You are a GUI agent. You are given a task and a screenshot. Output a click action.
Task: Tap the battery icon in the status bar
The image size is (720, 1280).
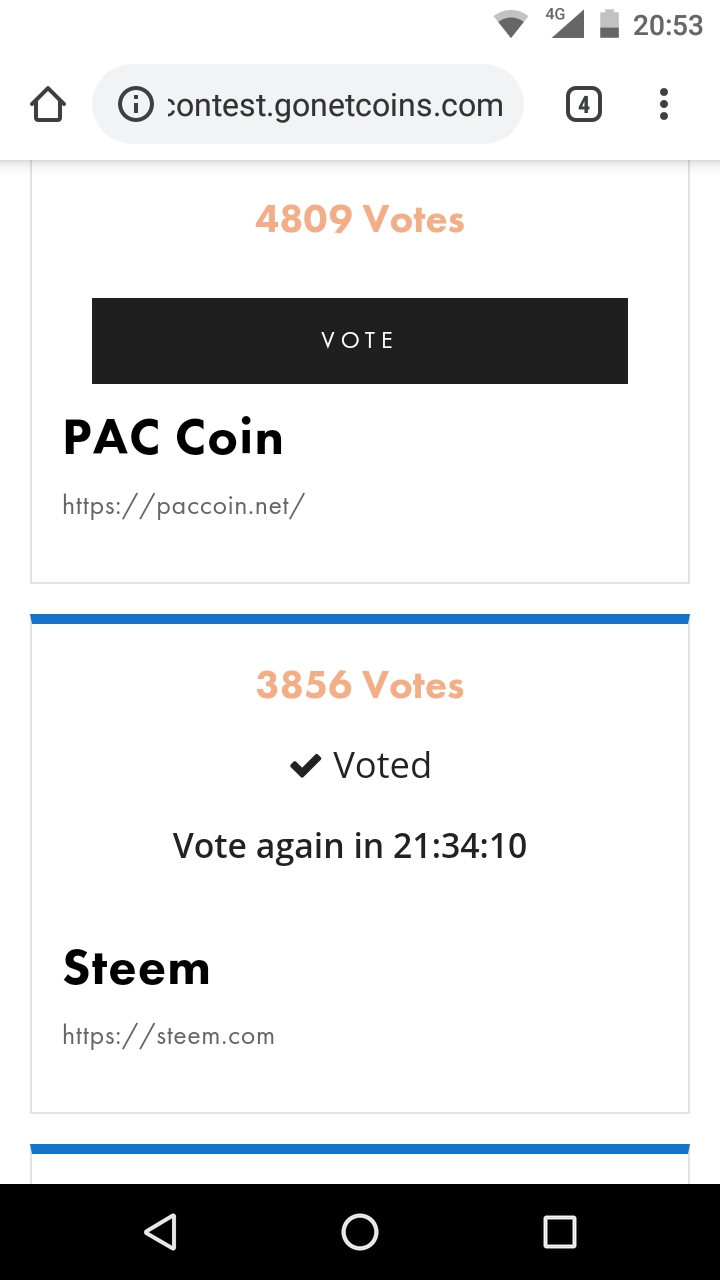pos(609,24)
